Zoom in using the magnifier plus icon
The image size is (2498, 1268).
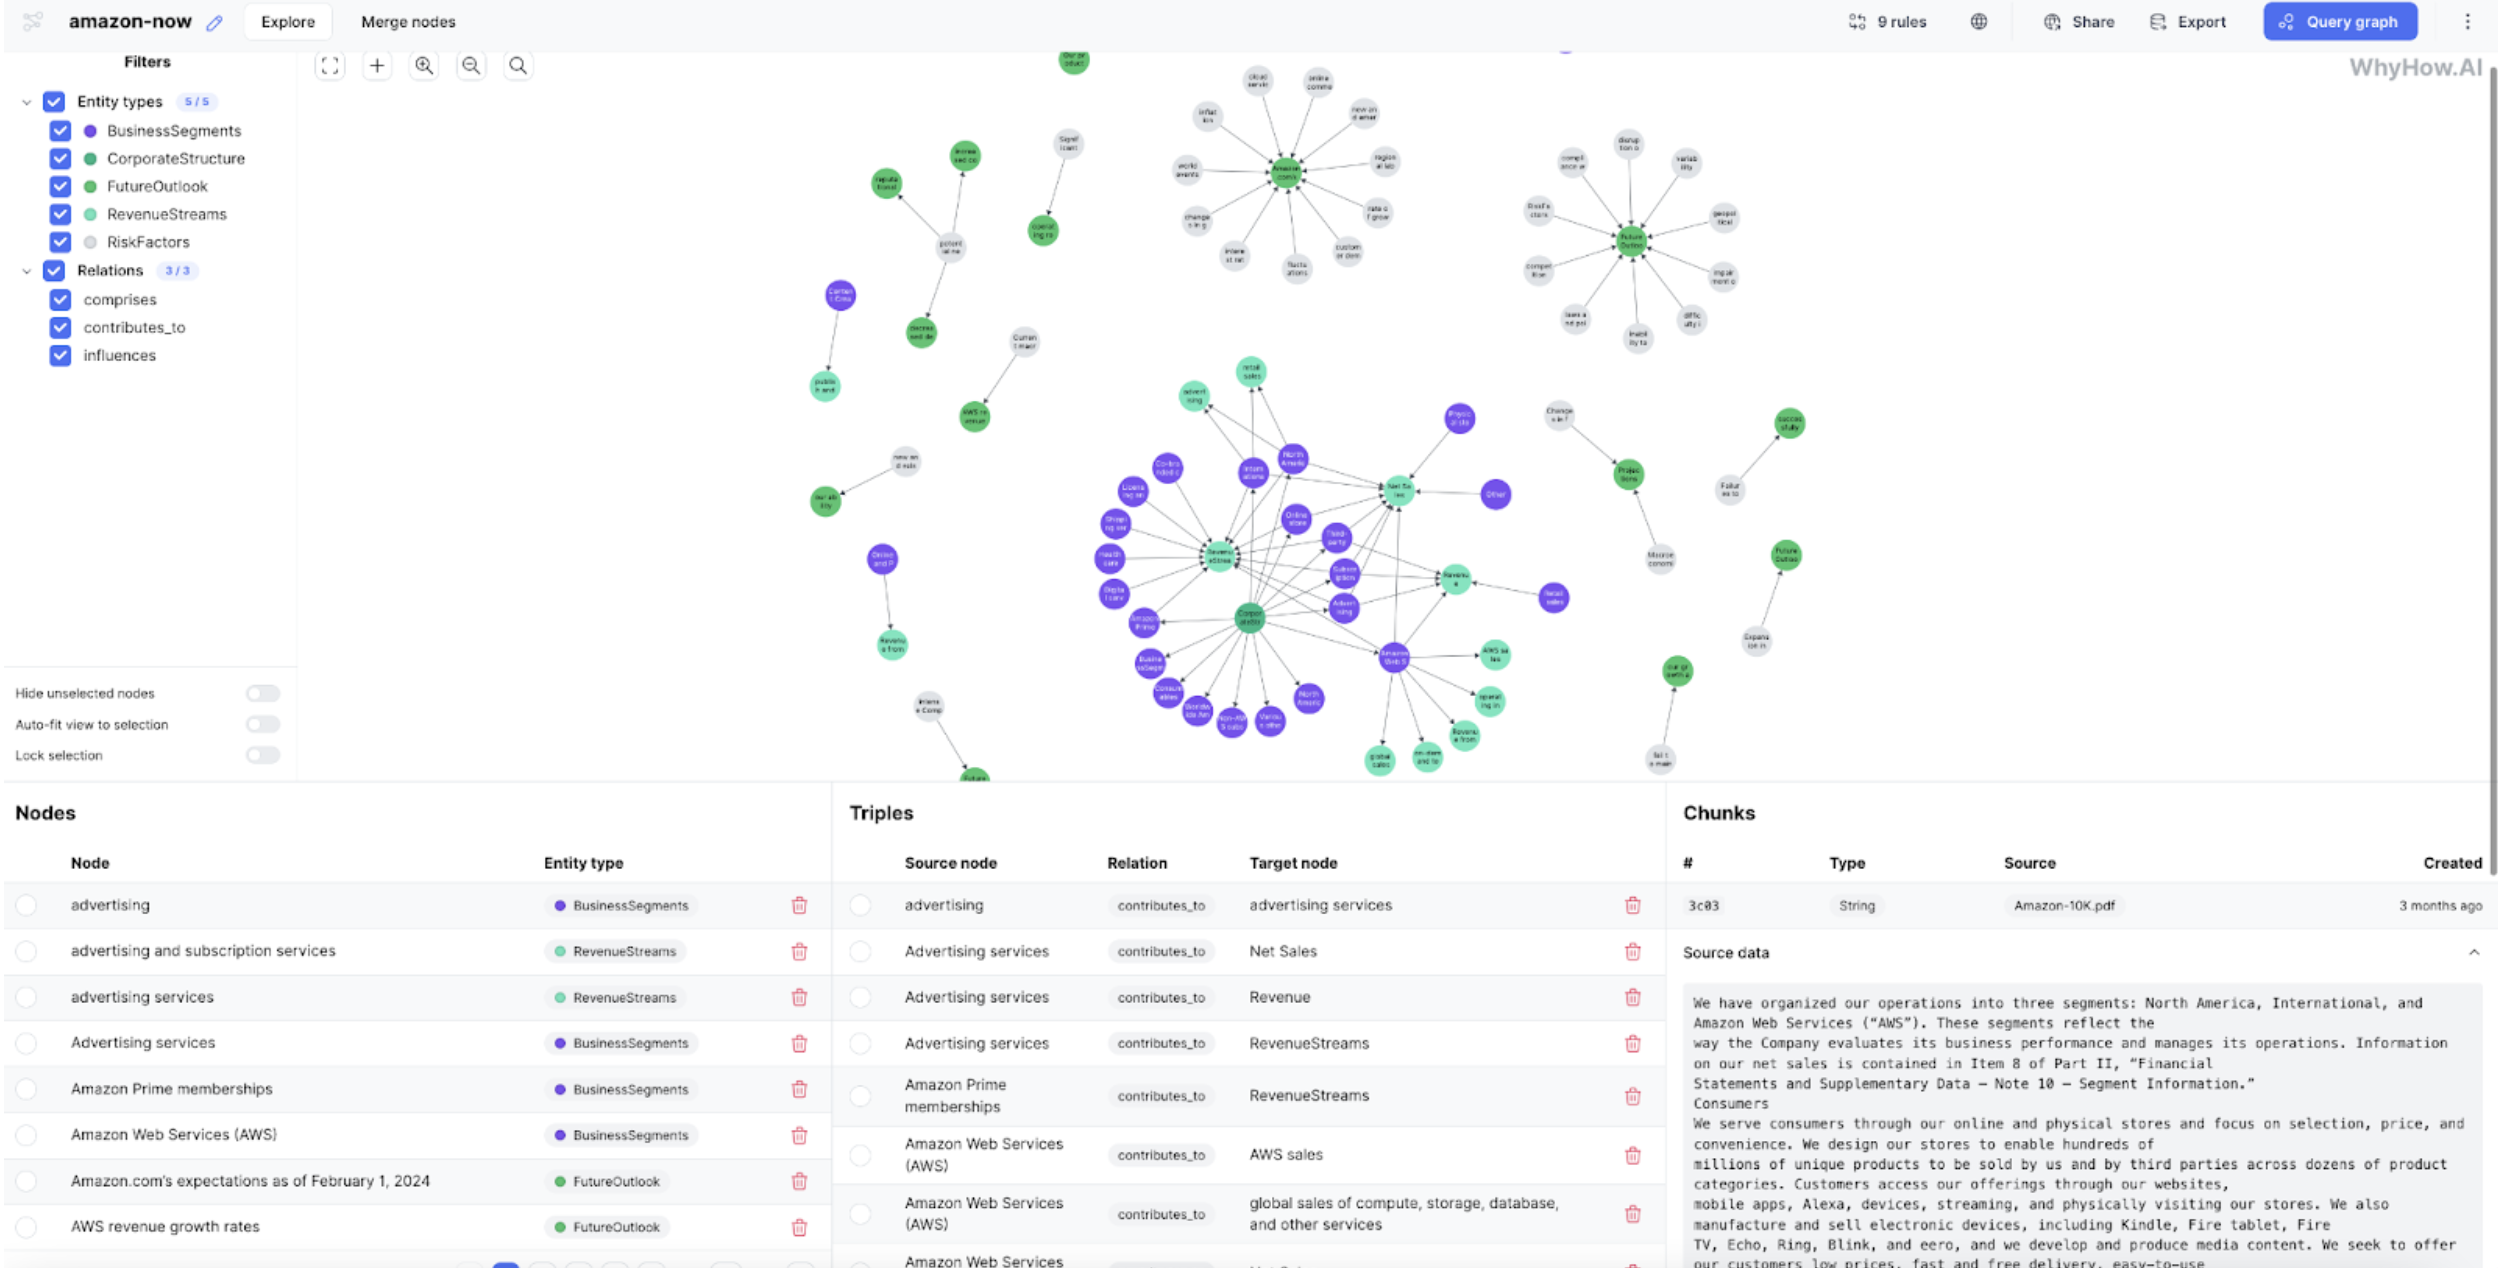coord(423,66)
